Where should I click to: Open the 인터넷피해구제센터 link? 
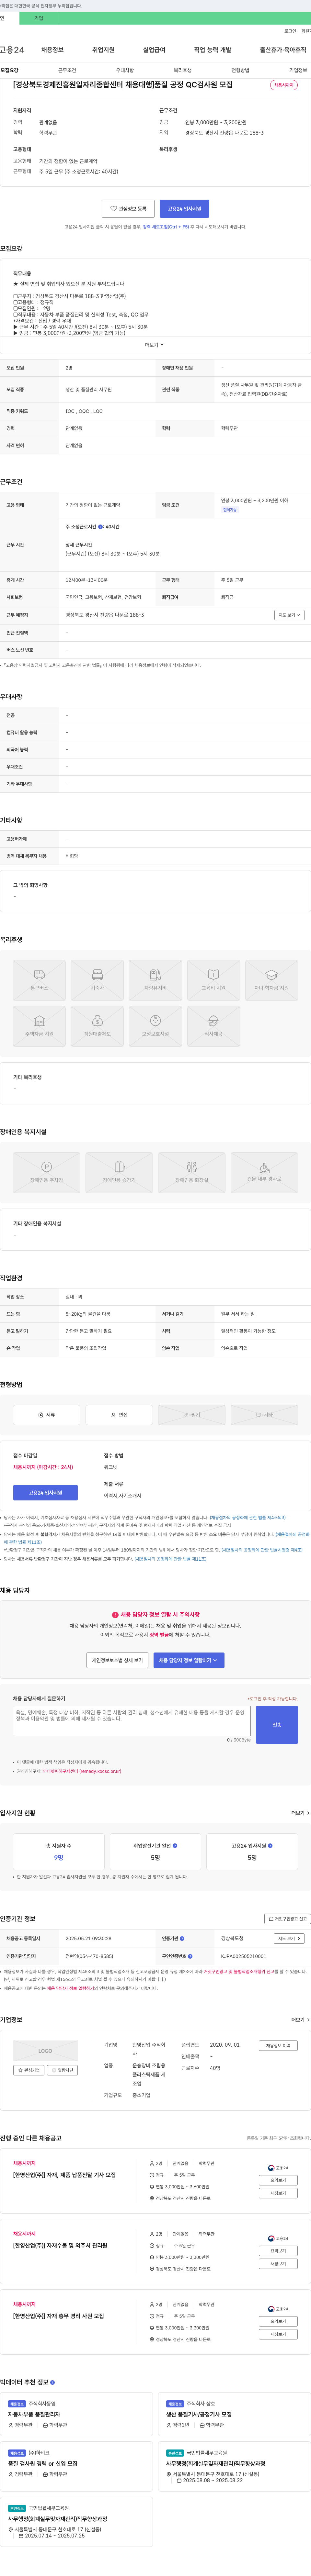(82, 1771)
